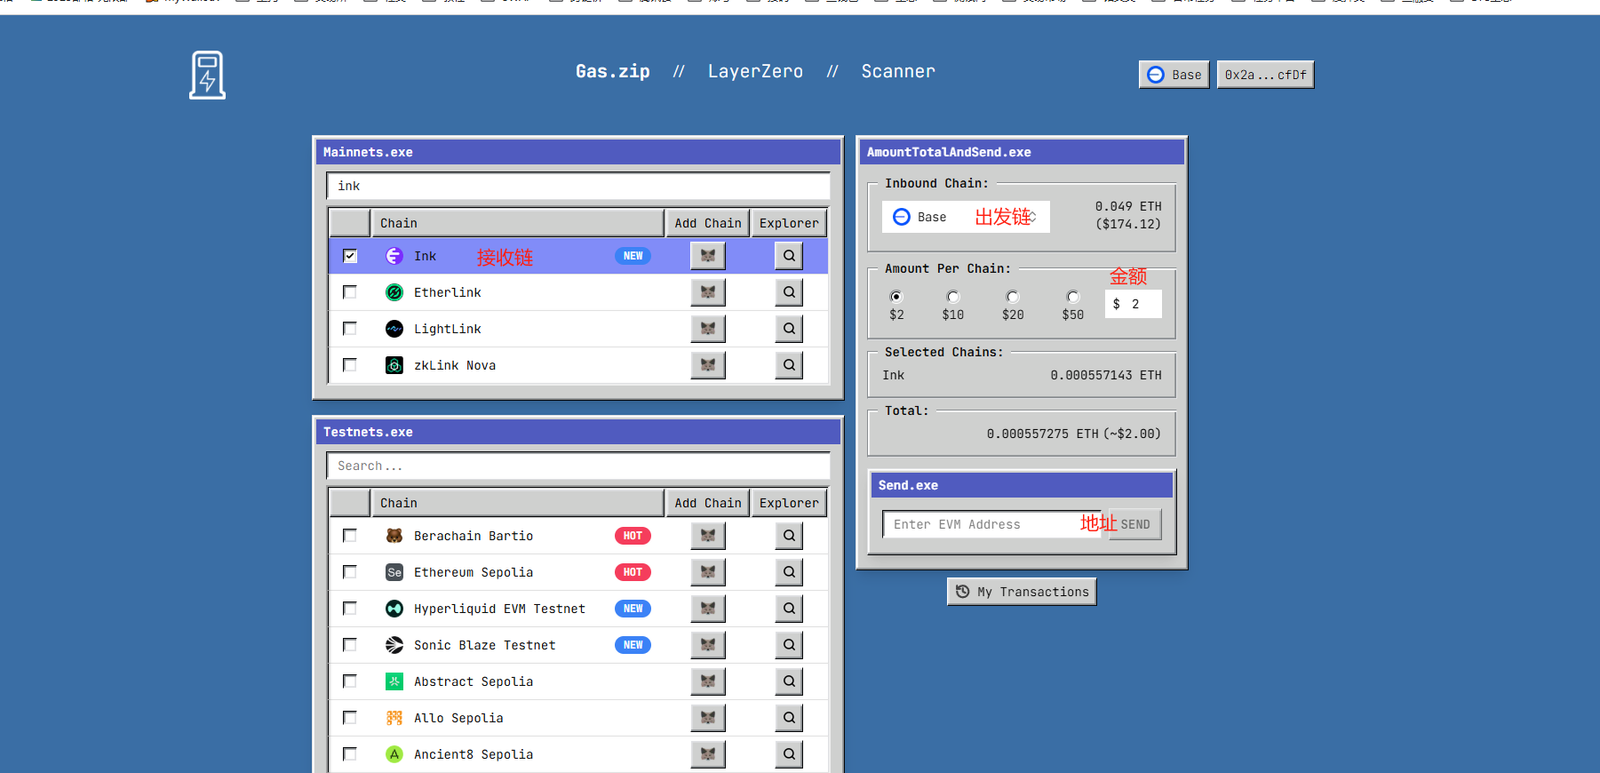Open the Gas.zip charging station logo
1600x773 pixels.
[207, 75]
